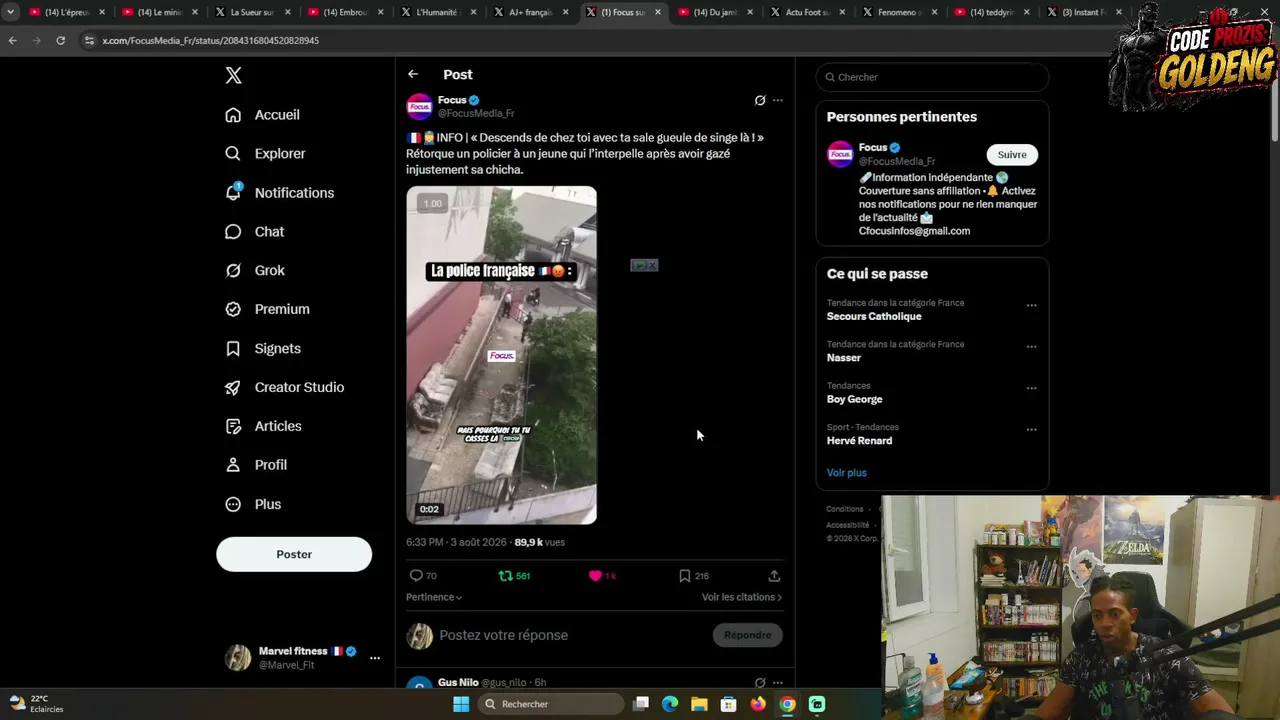Switch to the AJ+ français tab
Image resolution: width=1280 pixels, height=720 pixels.
pos(530,12)
